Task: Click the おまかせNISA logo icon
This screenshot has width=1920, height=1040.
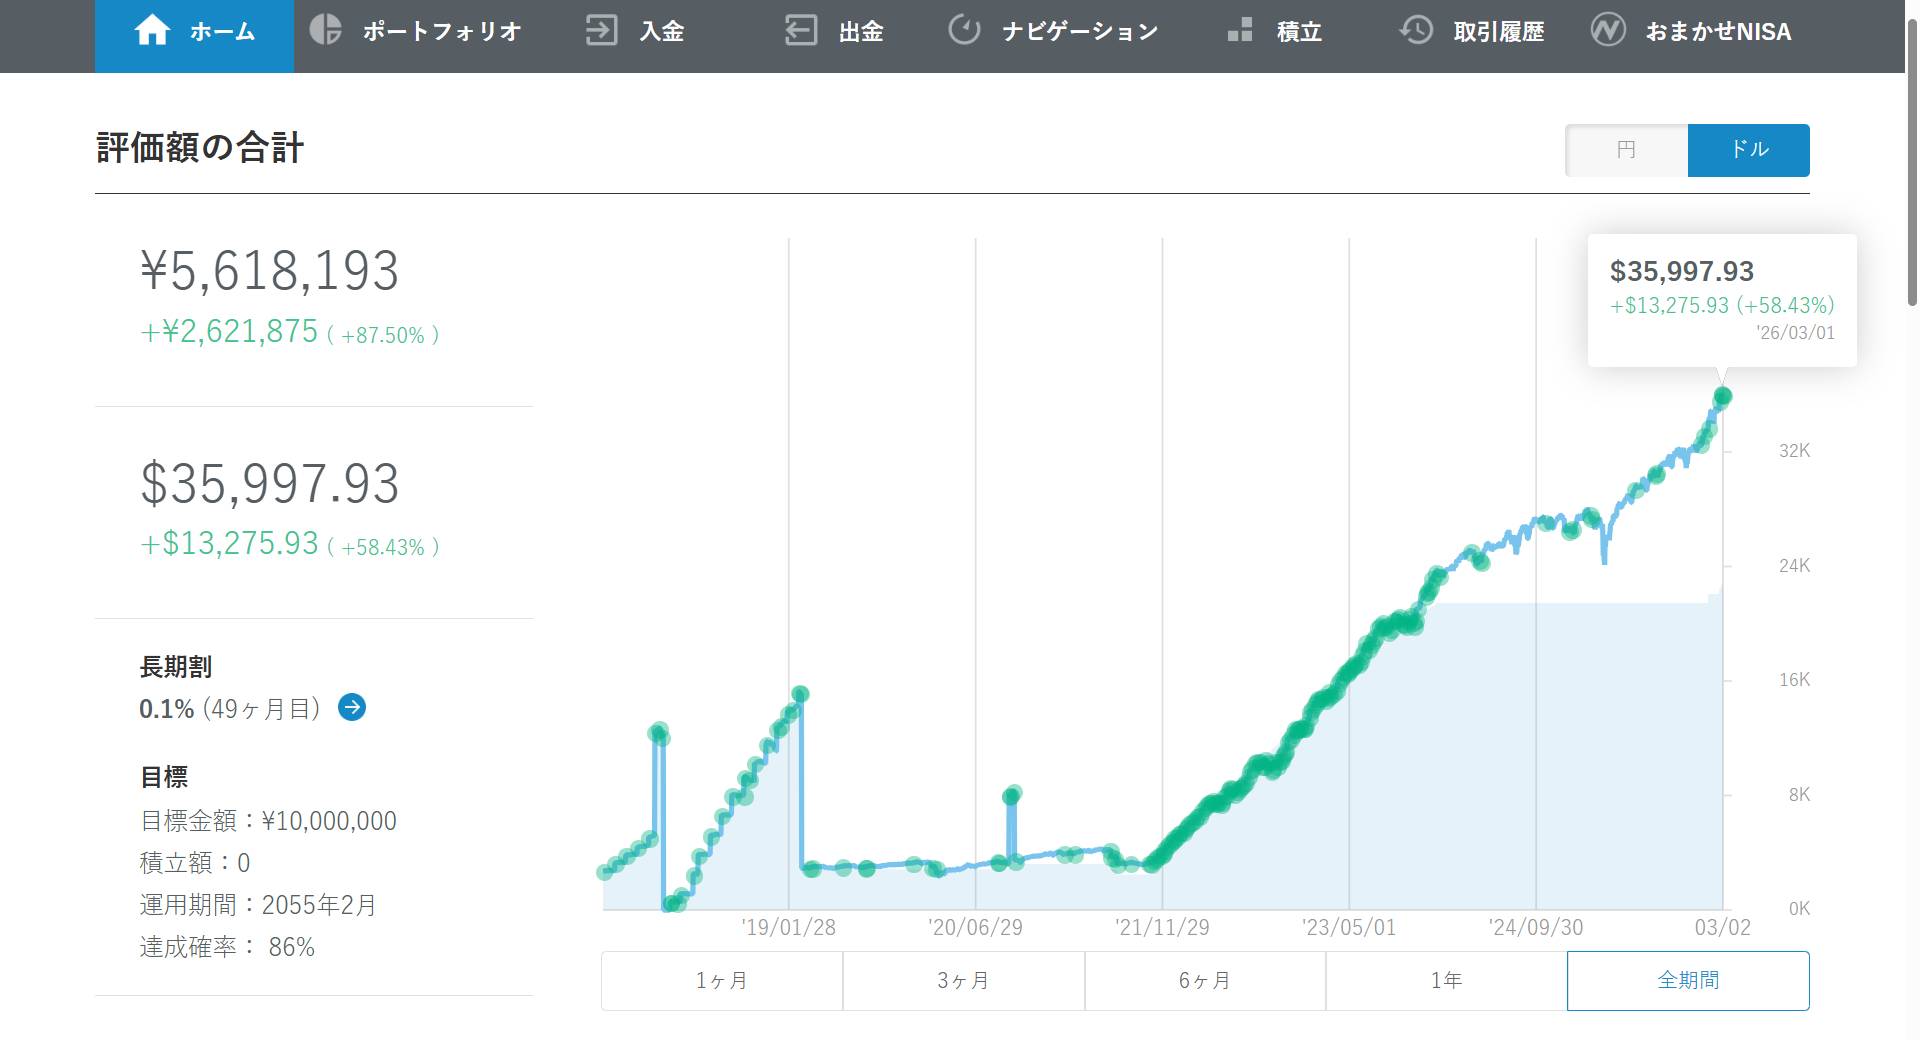Action: click(x=1608, y=31)
